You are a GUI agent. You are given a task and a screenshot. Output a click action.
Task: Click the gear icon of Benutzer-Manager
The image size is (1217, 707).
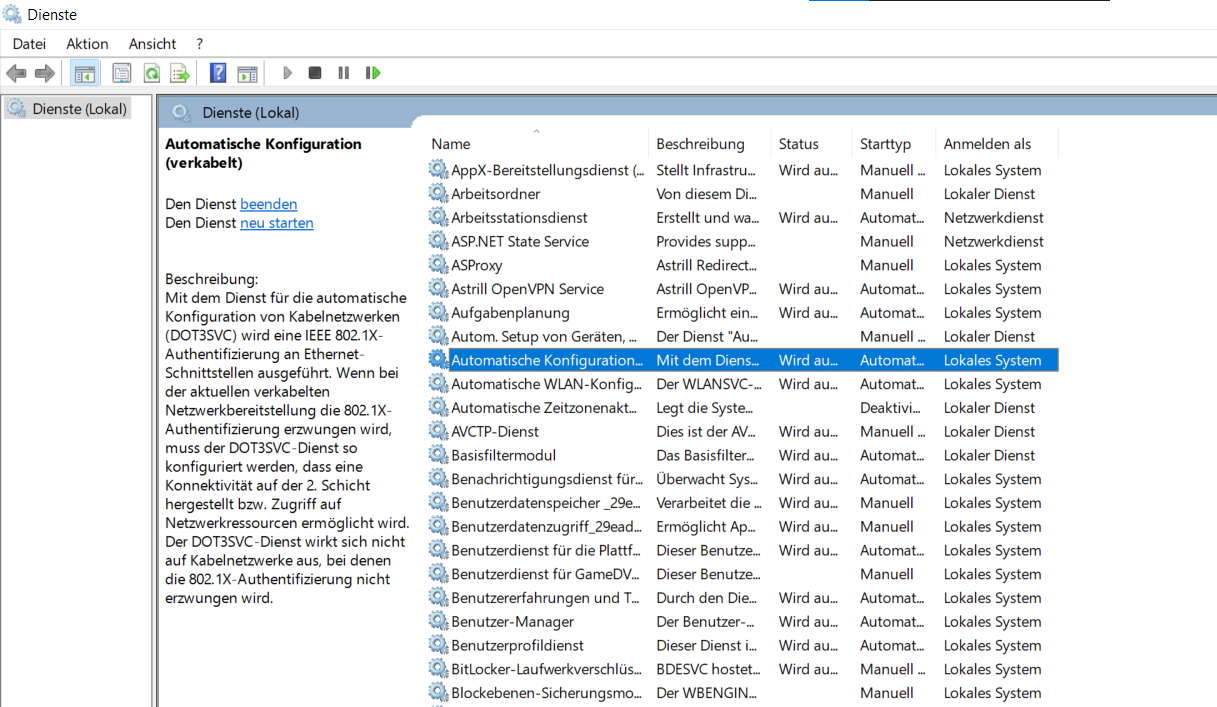pos(438,621)
